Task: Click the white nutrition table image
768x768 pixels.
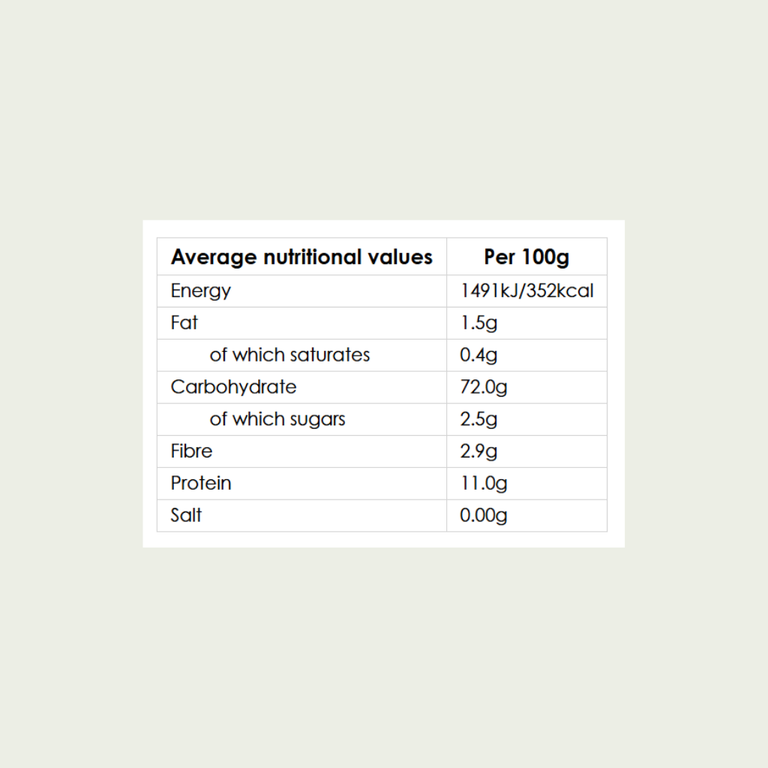Action: coord(384,384)
